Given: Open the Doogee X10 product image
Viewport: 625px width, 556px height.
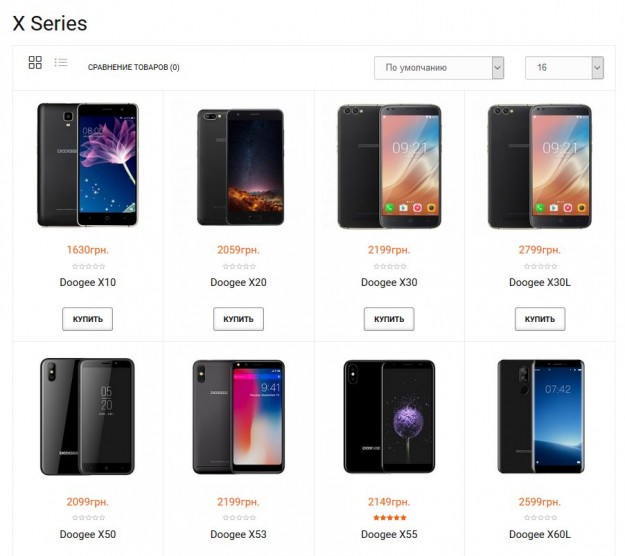Looking at the screenshot, I should click(x=88, y=165).
